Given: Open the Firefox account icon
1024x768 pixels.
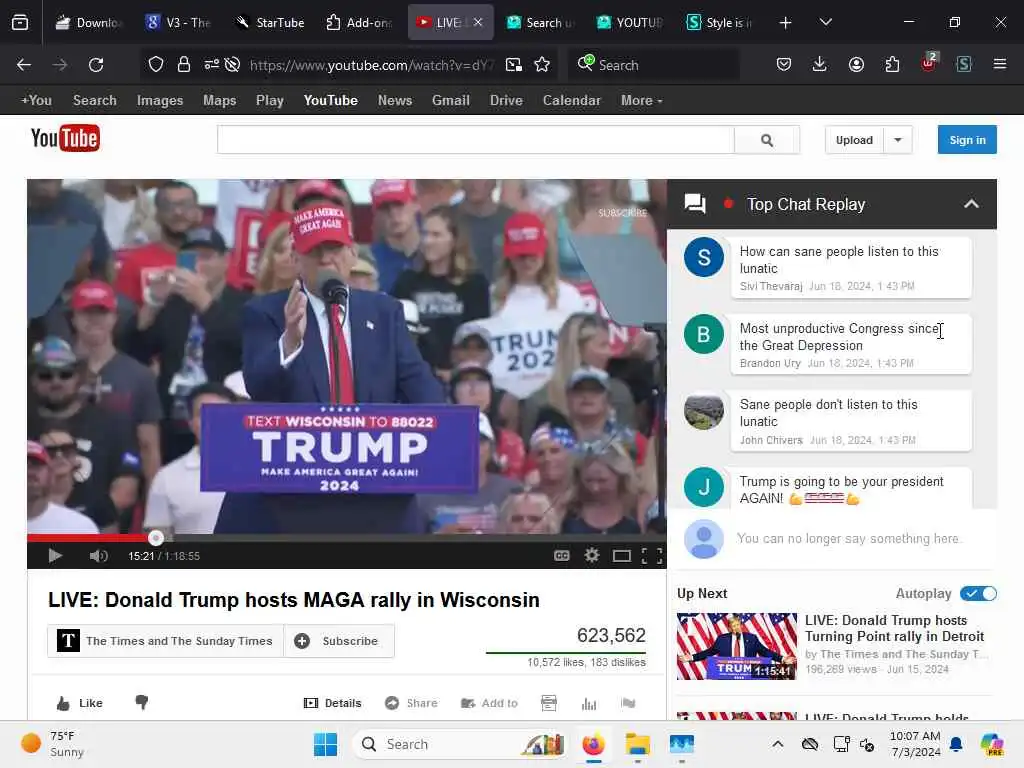Looking at the screenshot, I should (x=856, y=65).
